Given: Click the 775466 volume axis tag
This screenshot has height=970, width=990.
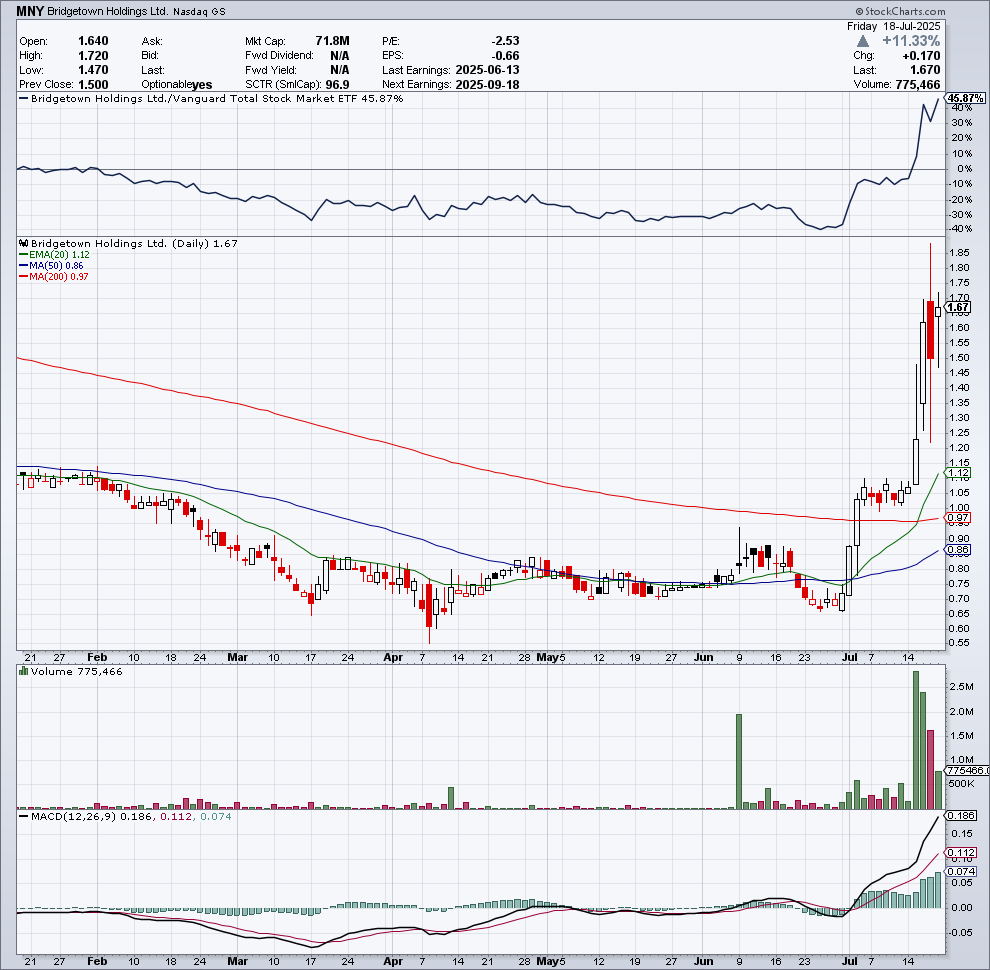Looking at the screenshot, I should (967, 770).
